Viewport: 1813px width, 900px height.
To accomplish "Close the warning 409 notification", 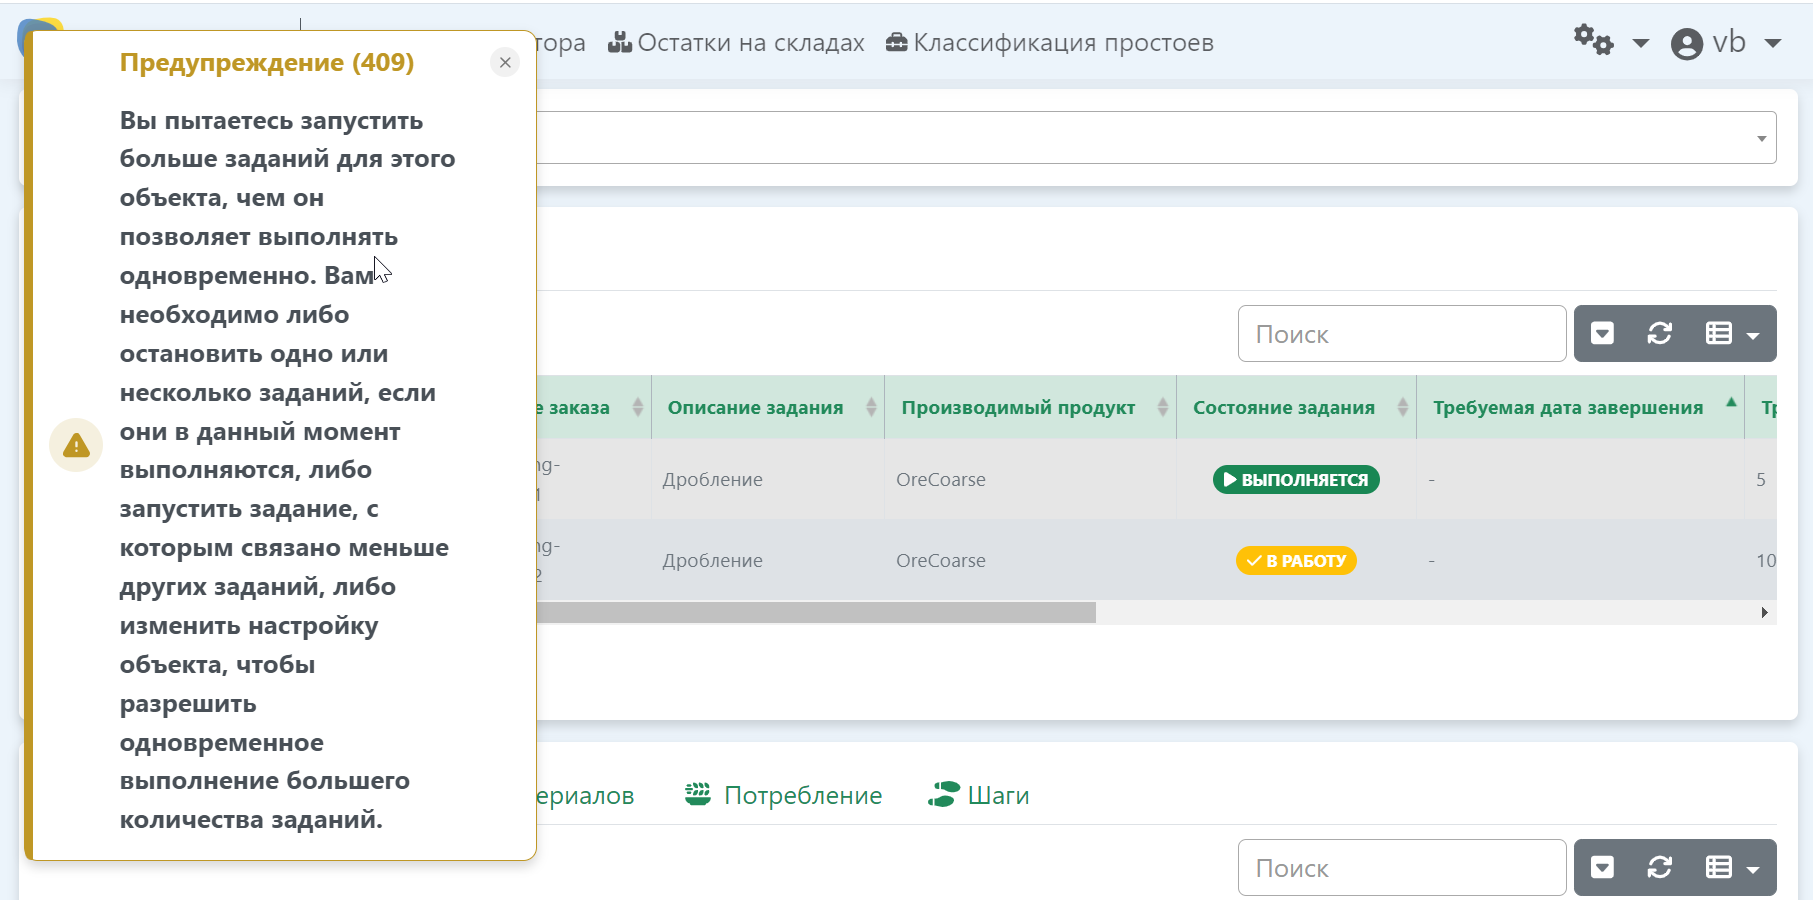I will tap(505, 62).
